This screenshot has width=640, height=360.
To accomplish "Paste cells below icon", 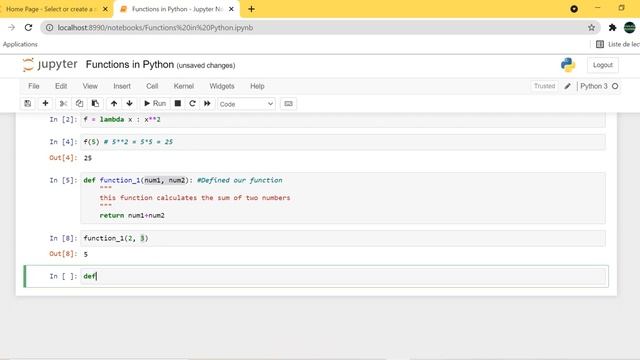I will click(x=95, y=104).
